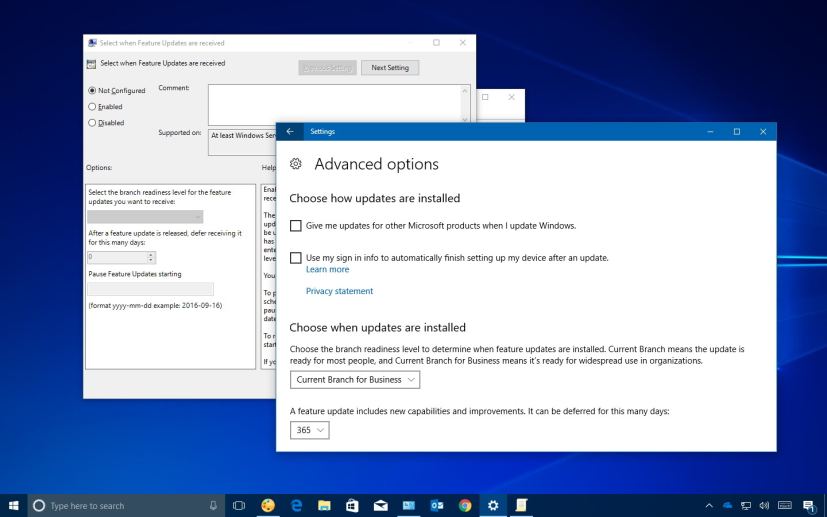Open the Privacy statement link
827x517 pixels.
coord(339,291)
